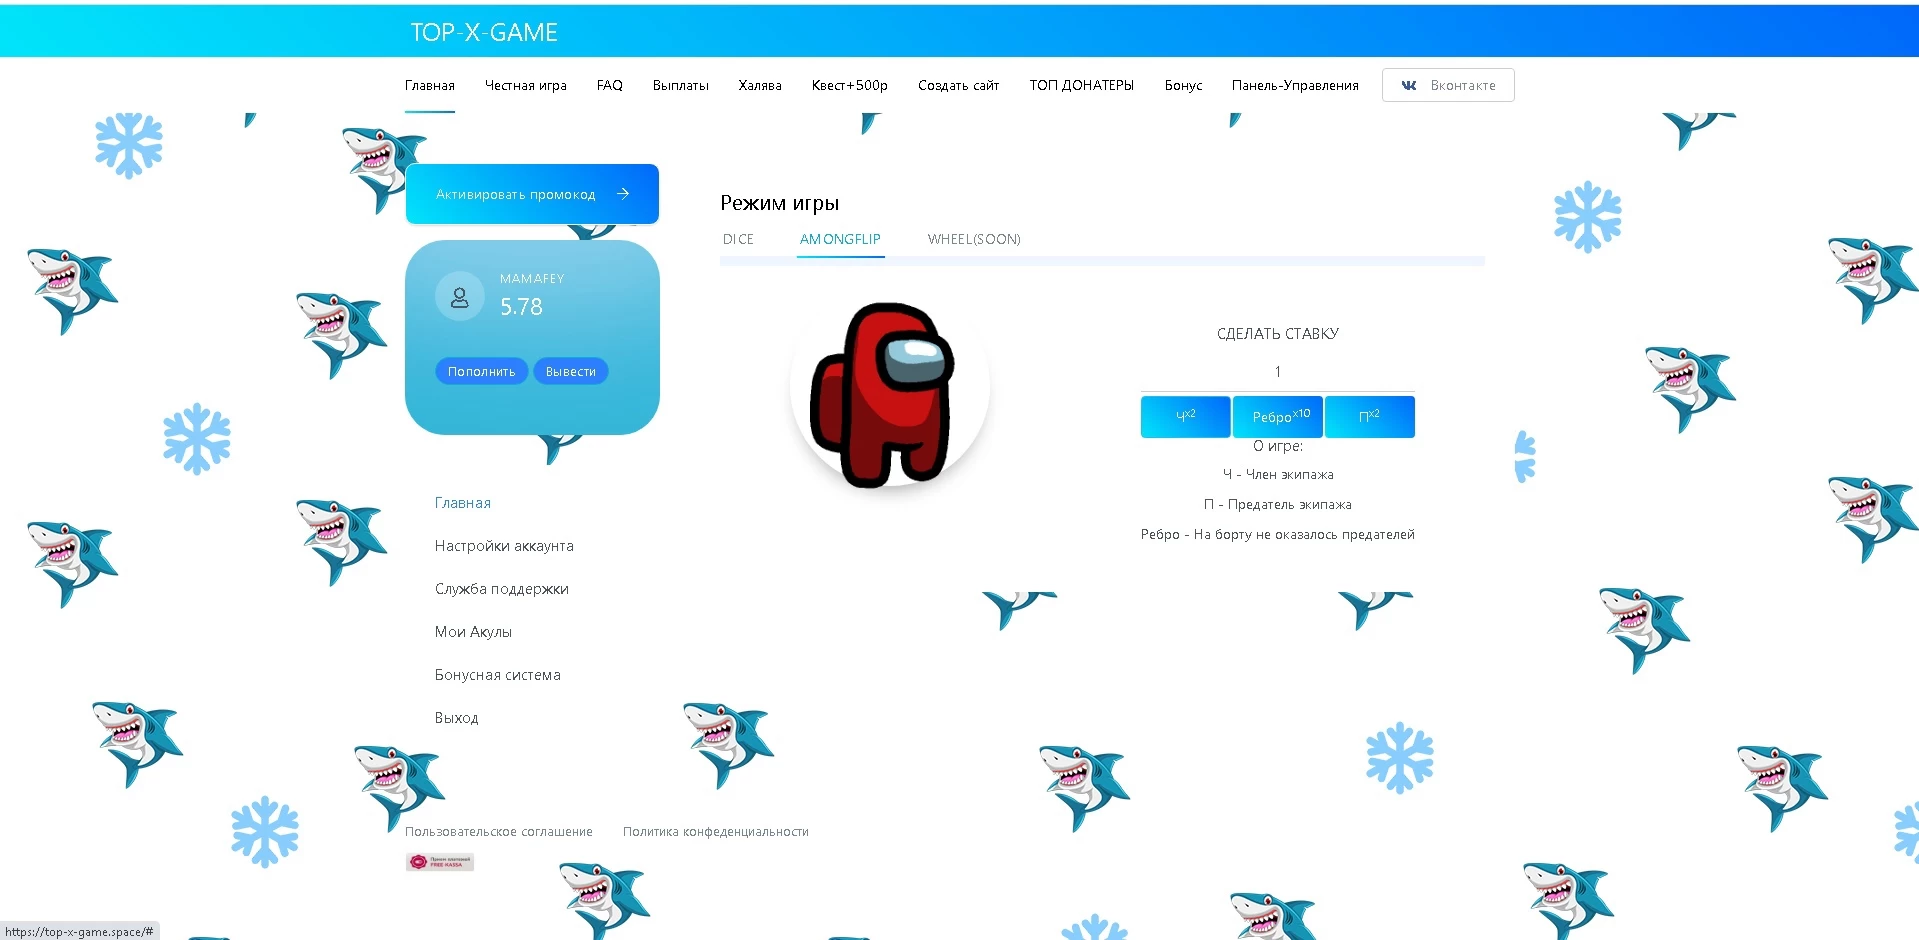Go to the FAQ page

click(610, 85)
